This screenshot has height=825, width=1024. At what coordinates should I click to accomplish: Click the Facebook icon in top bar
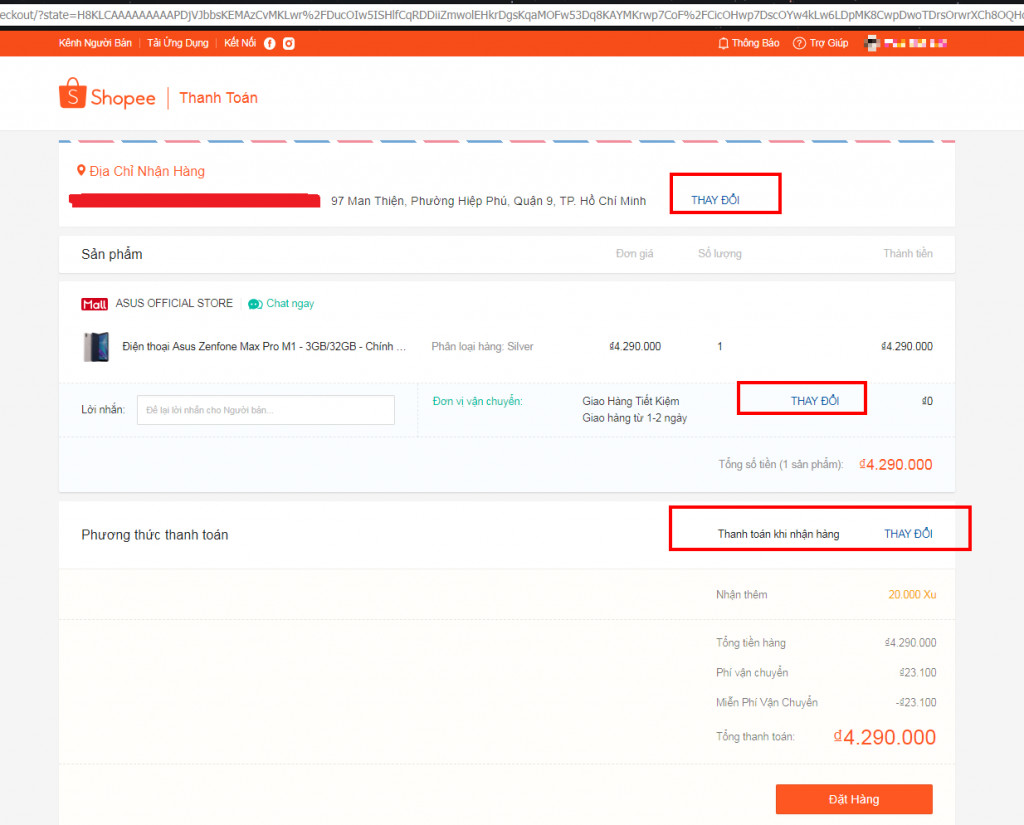tap(270, 43)
